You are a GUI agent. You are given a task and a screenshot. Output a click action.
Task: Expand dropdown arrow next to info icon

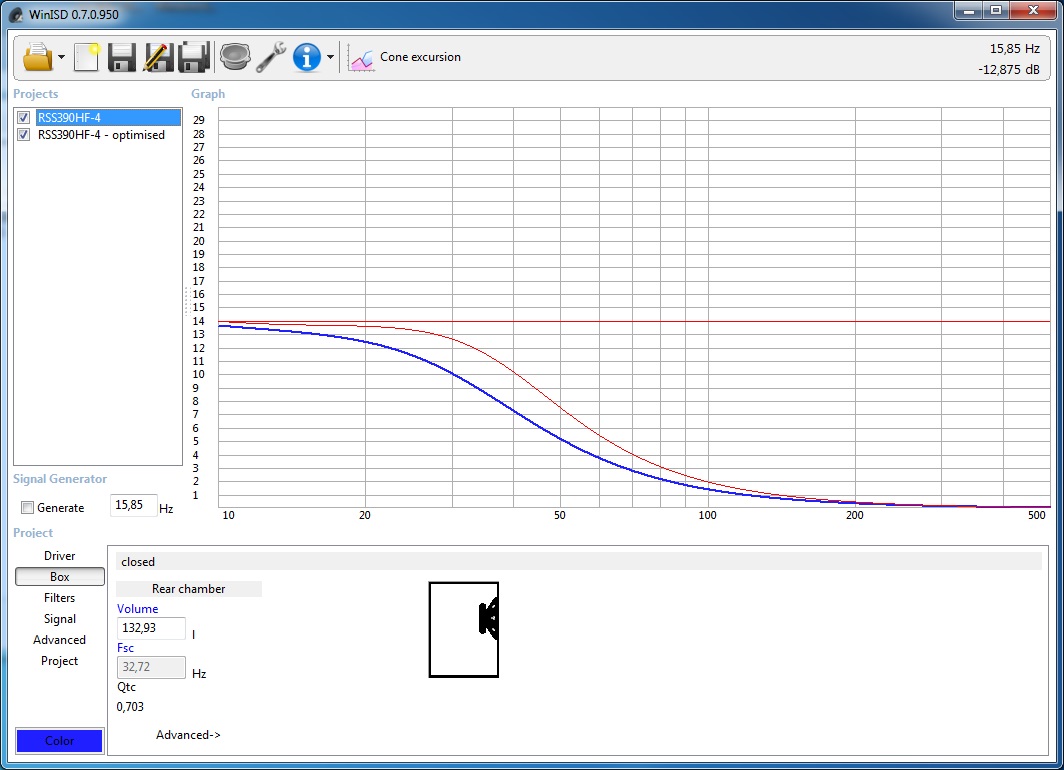[x=330, y=57]
